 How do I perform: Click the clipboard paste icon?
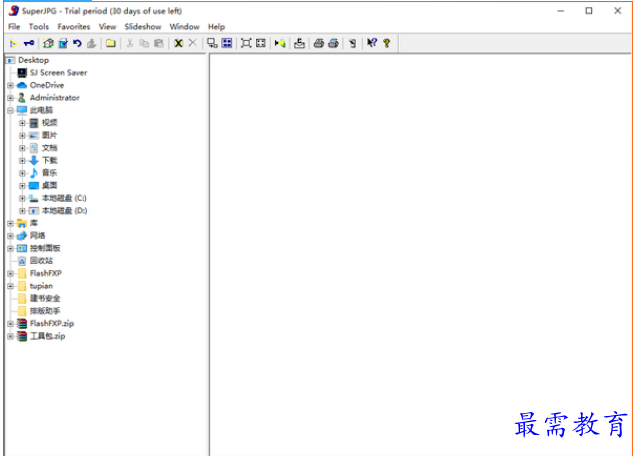(x=159, y=43)
